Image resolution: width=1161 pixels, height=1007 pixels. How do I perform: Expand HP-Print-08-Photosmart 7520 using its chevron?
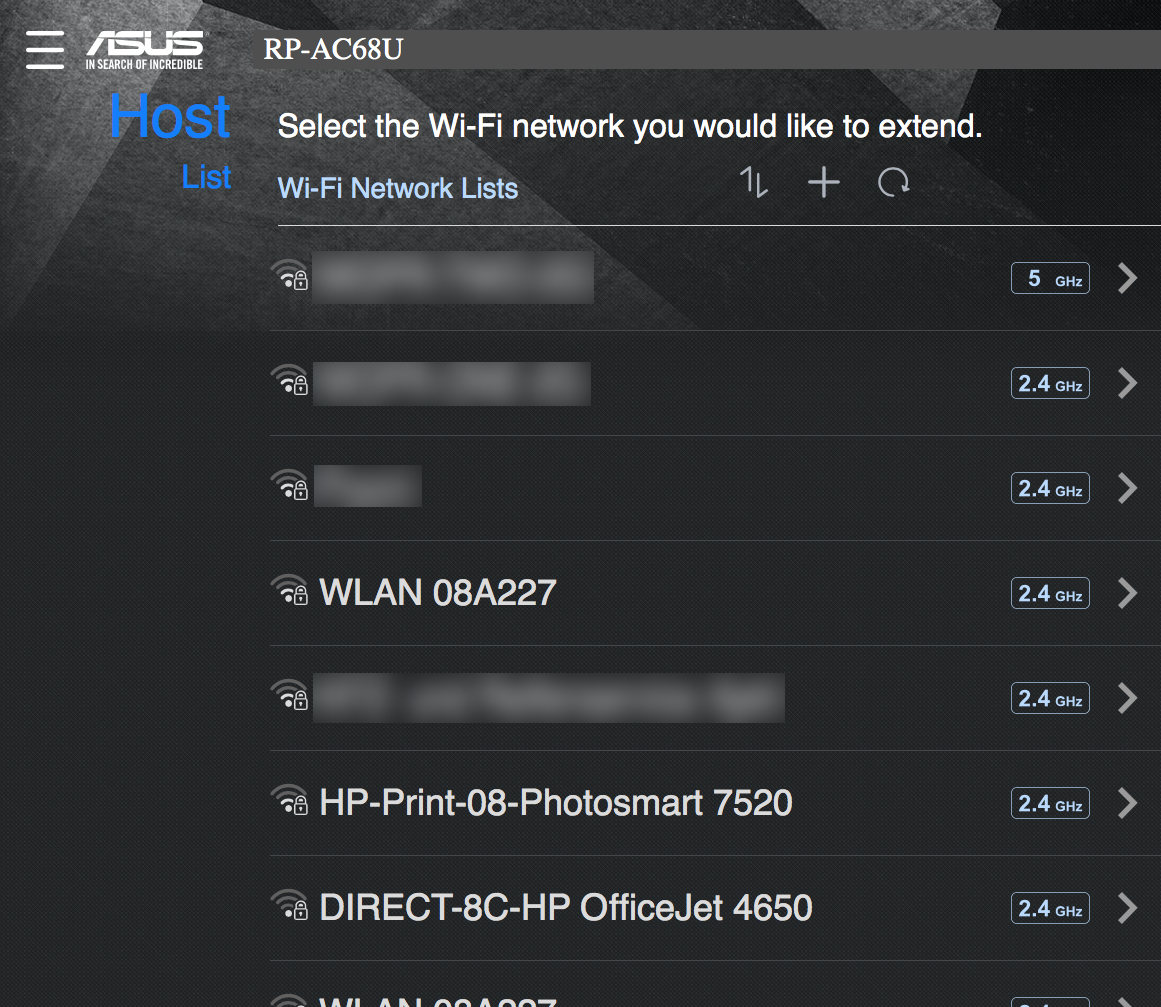pyautogui.click(x=1127, y=803)
